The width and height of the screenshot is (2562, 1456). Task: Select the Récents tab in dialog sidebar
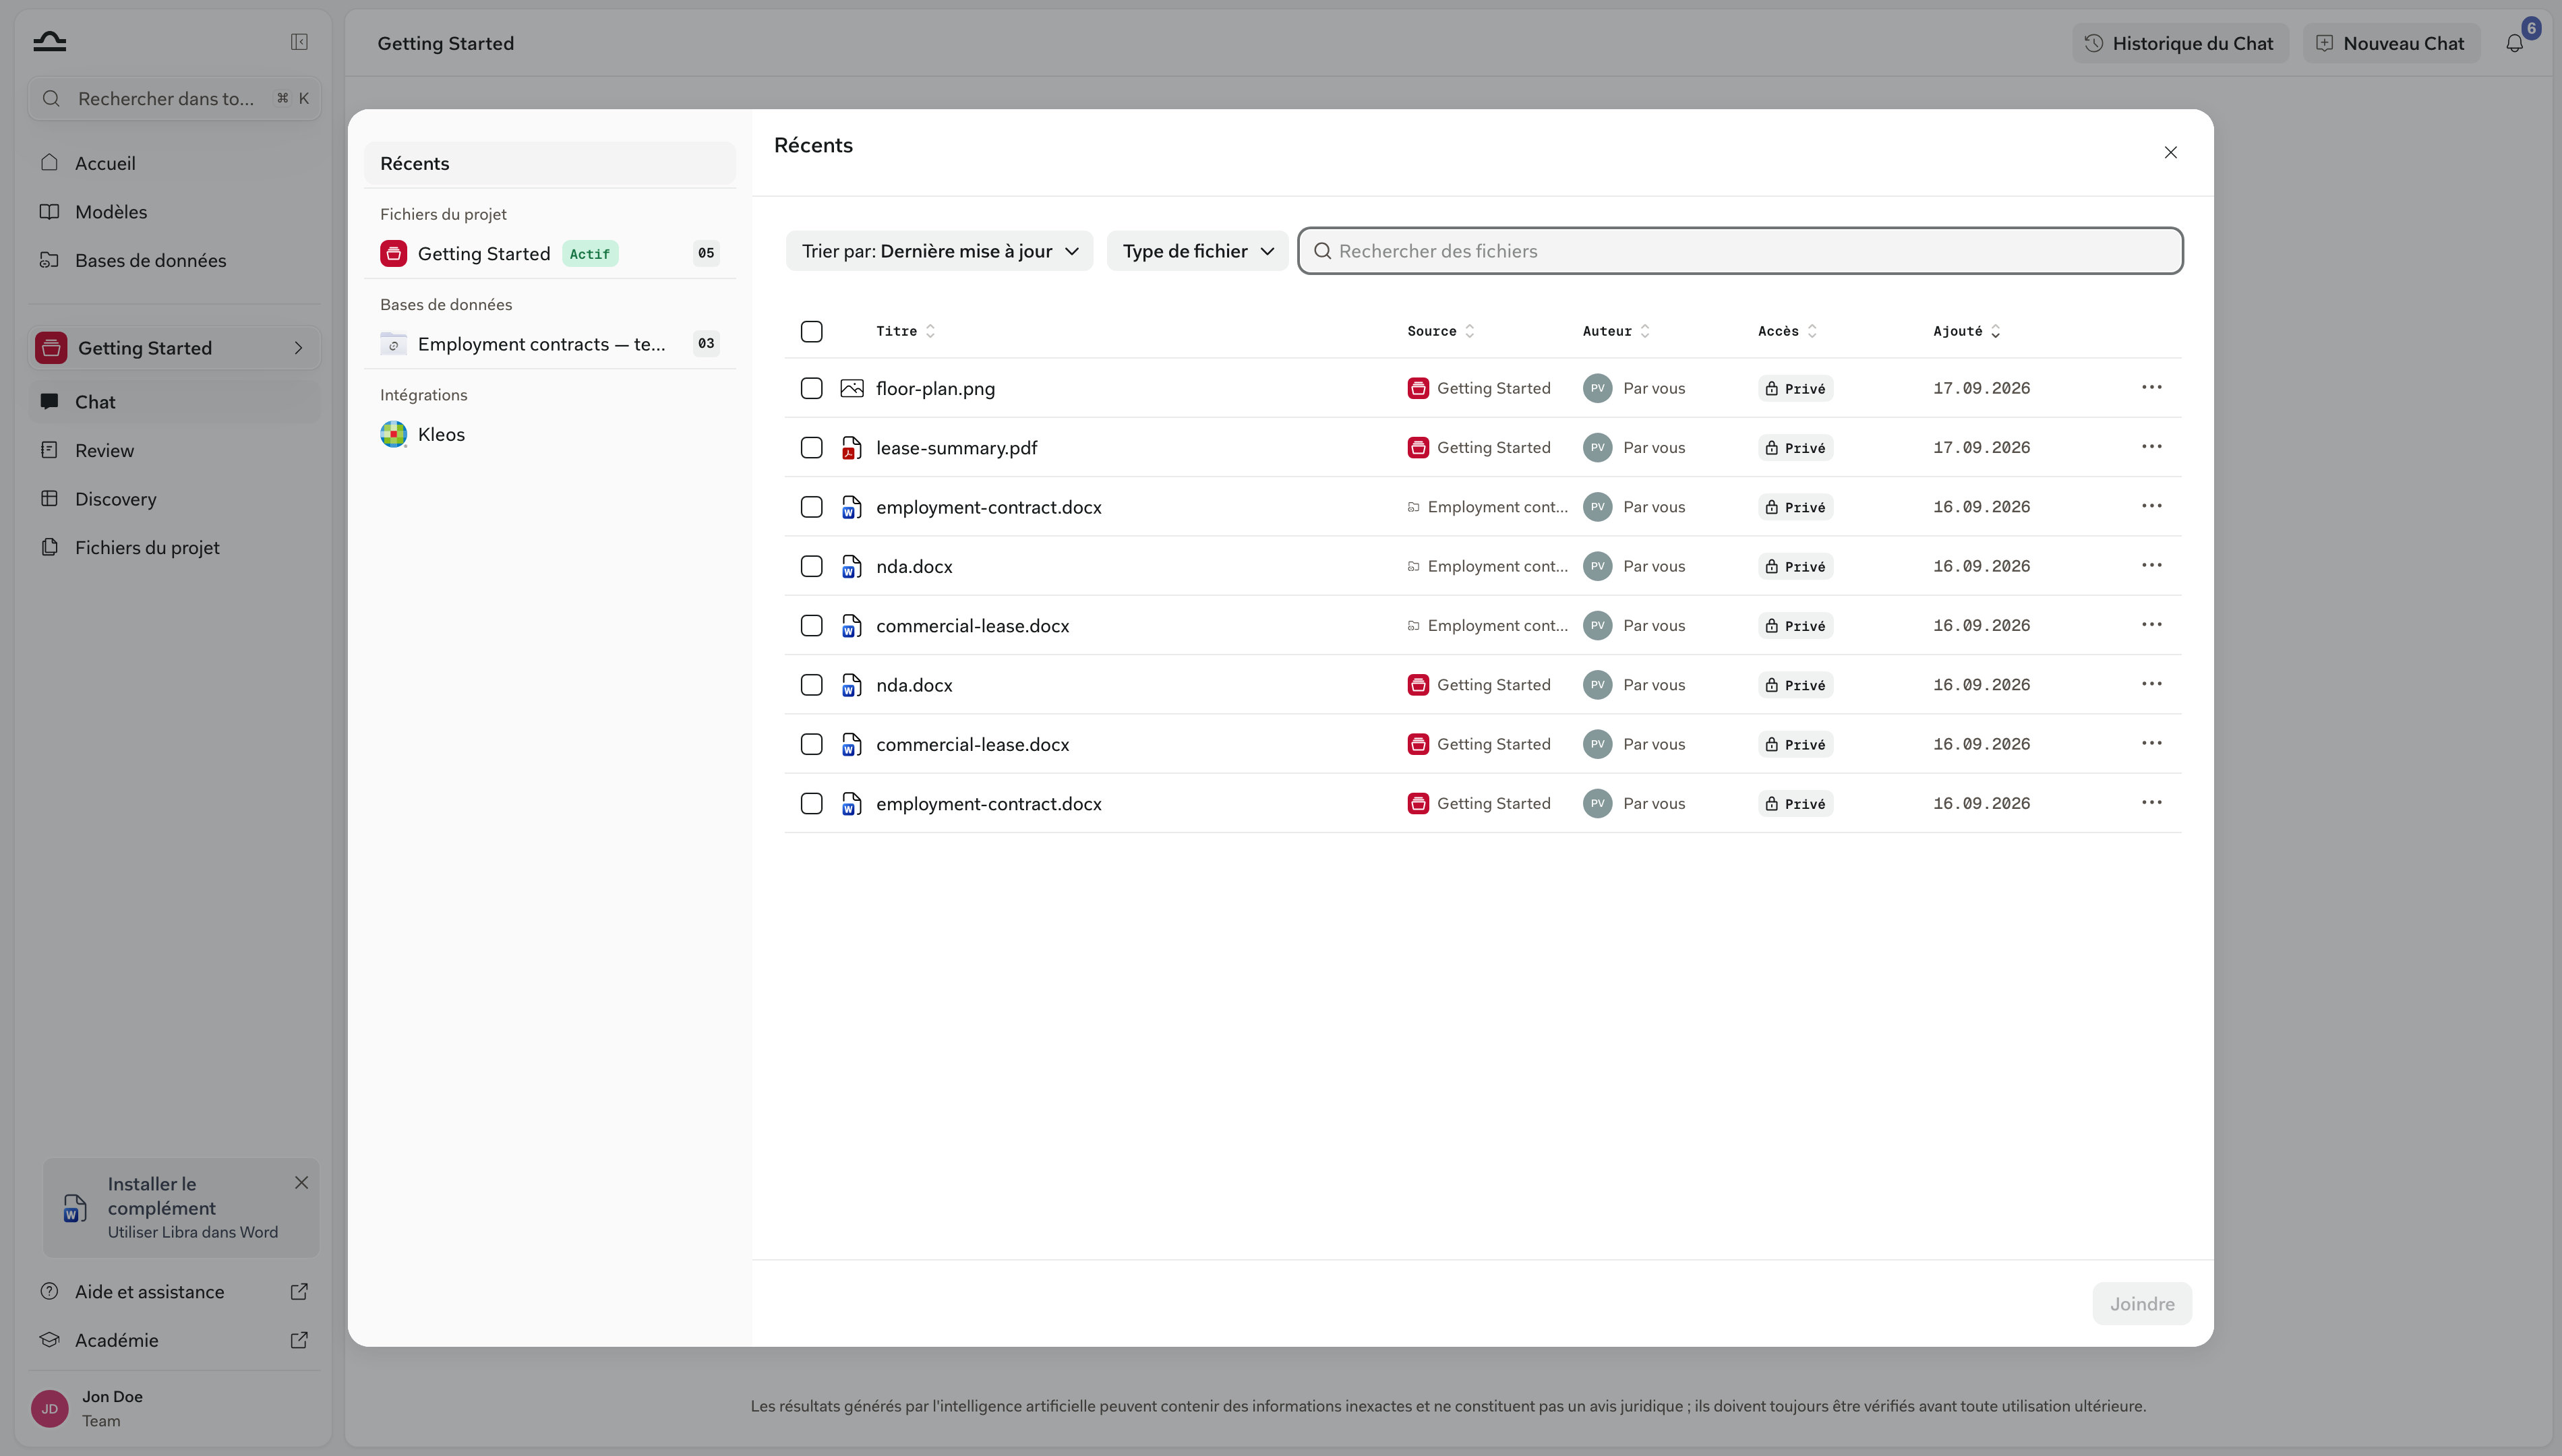tap(550, 163)
